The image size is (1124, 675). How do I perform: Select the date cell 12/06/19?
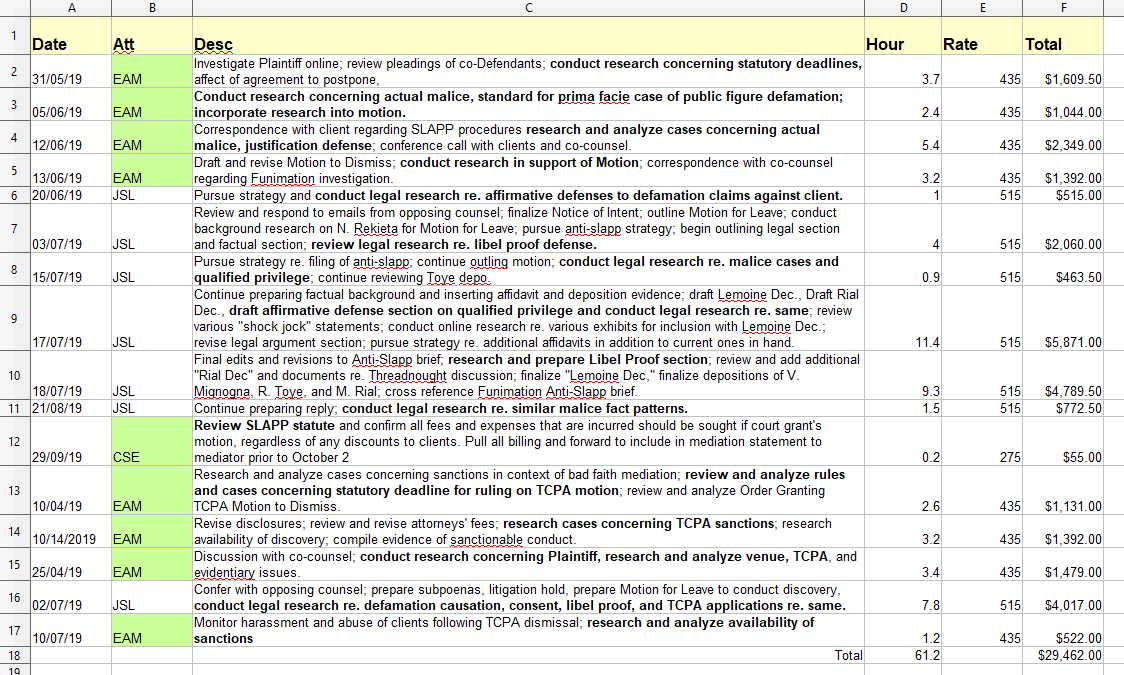[x=71, y=138]
